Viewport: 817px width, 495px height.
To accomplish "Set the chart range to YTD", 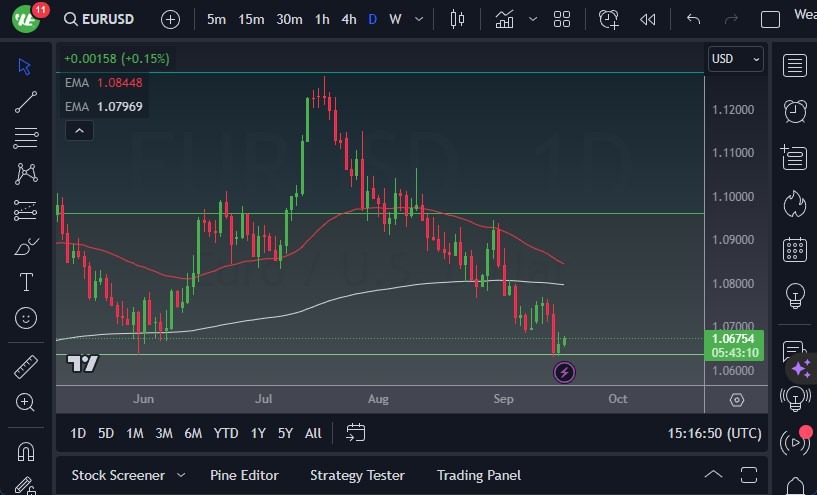I will click(226, 433).
